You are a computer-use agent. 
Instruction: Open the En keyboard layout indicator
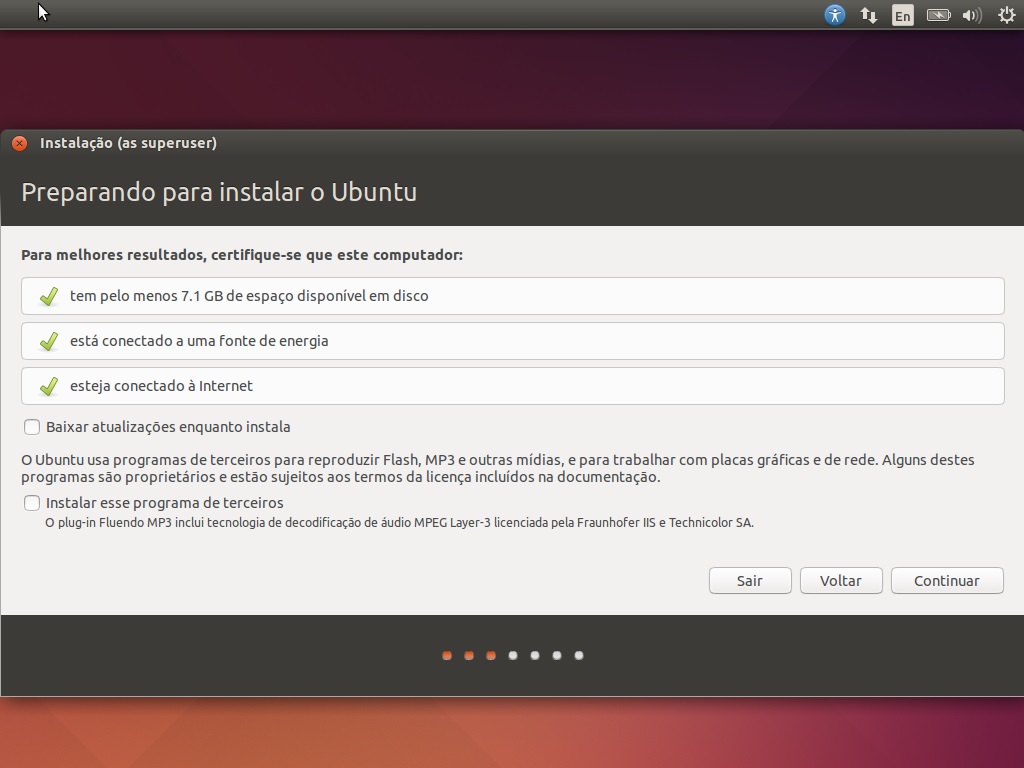(x=903, y=15)
